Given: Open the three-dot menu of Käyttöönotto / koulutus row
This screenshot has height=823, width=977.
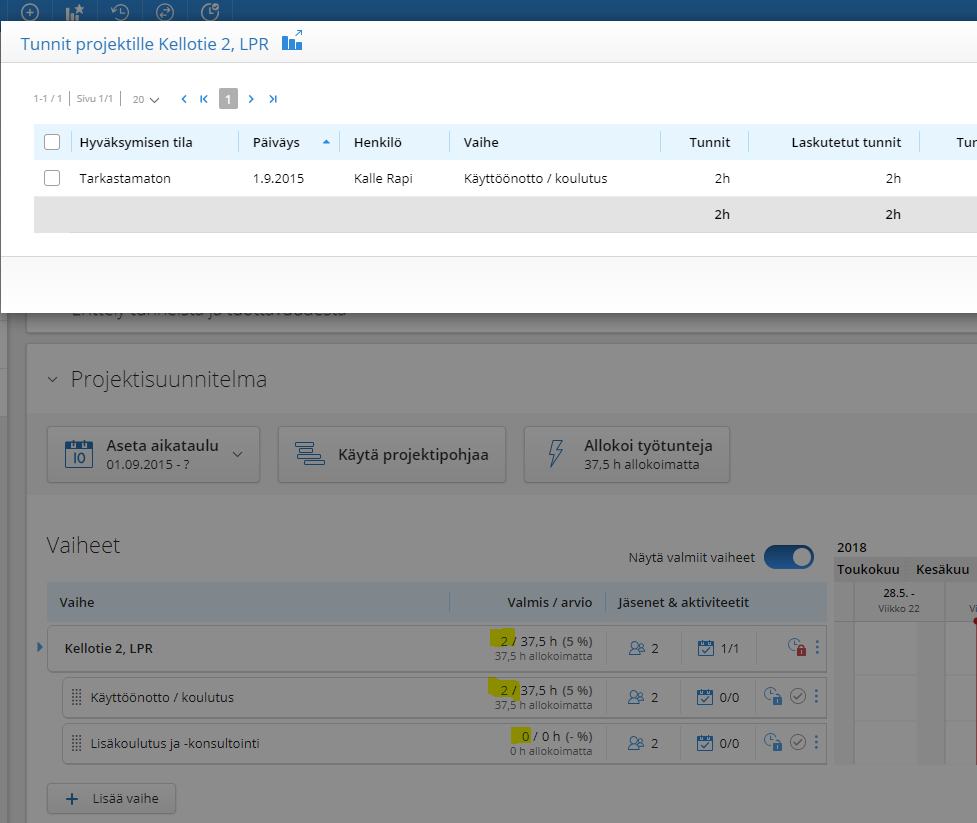Looking at the screenshot, I should tap(816, 696).
